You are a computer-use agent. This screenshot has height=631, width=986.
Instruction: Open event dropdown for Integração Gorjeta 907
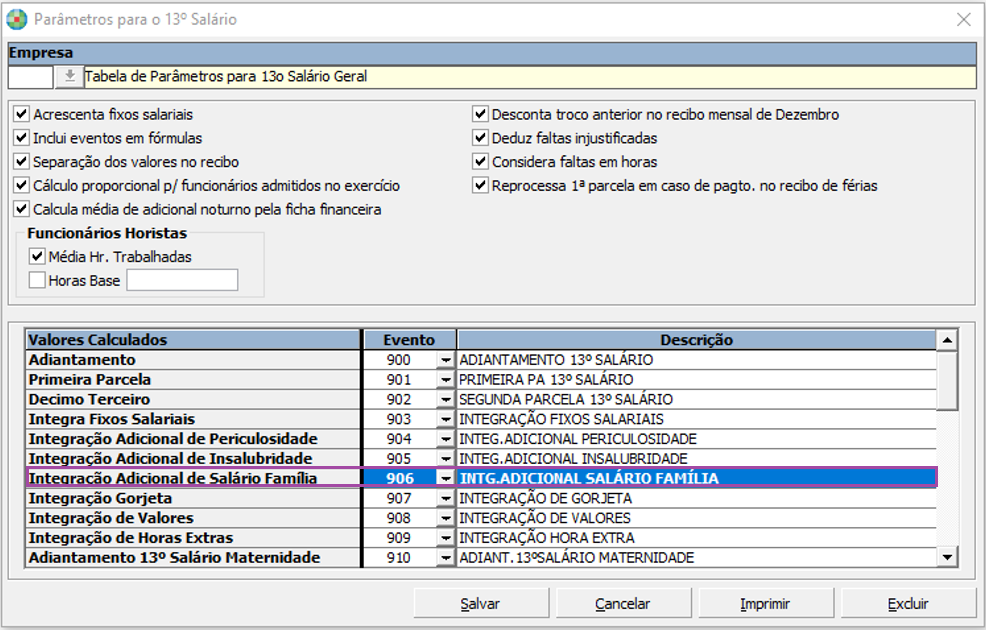click(446, 498)
